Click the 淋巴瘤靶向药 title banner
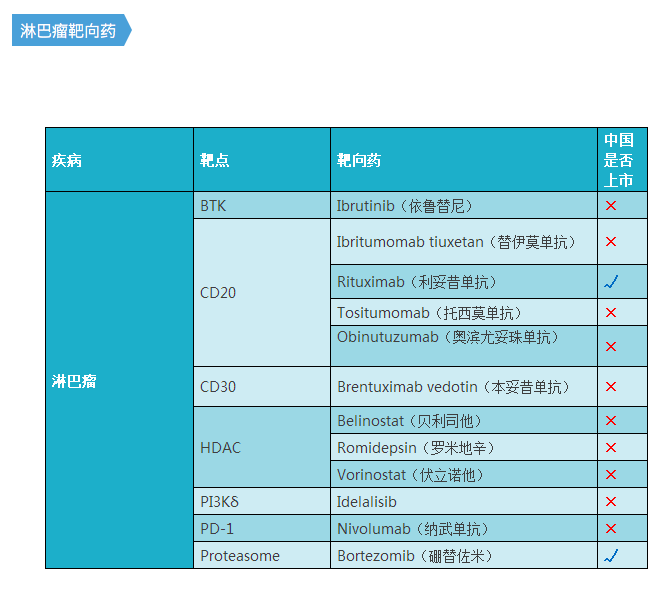 point(71,30)
